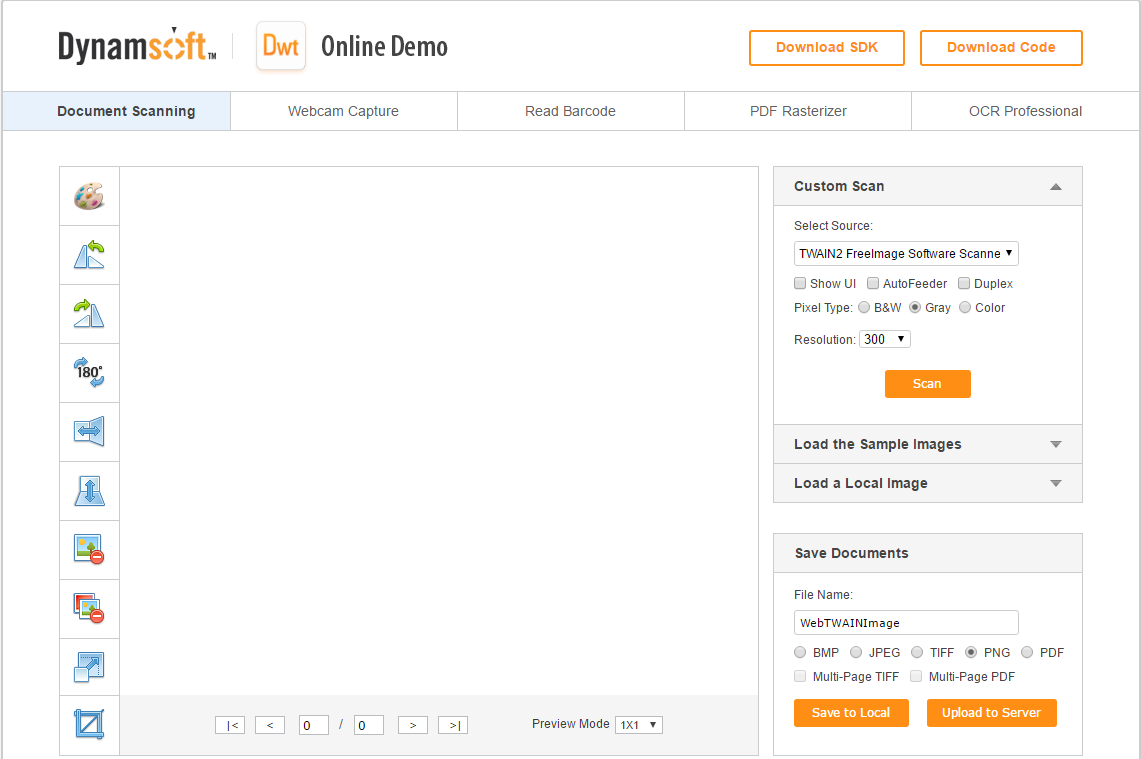Mirror the image horizontally
1141x759 pixels.
click(89, 432)
